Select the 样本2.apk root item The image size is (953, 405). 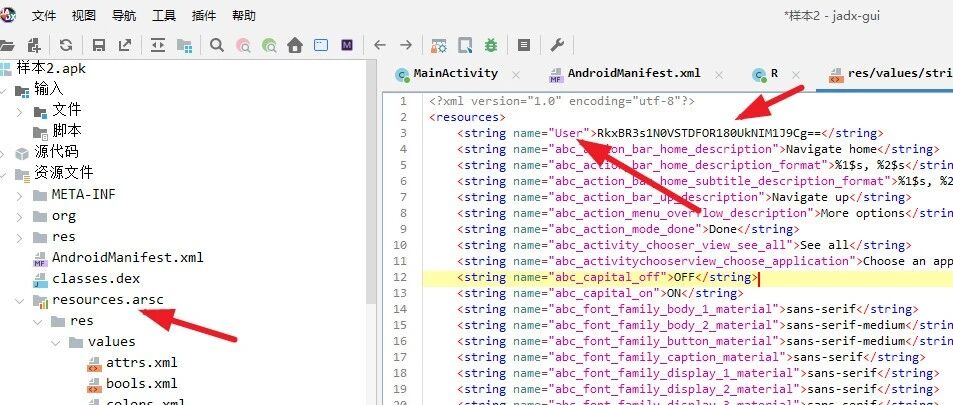[x=51, y=68]
